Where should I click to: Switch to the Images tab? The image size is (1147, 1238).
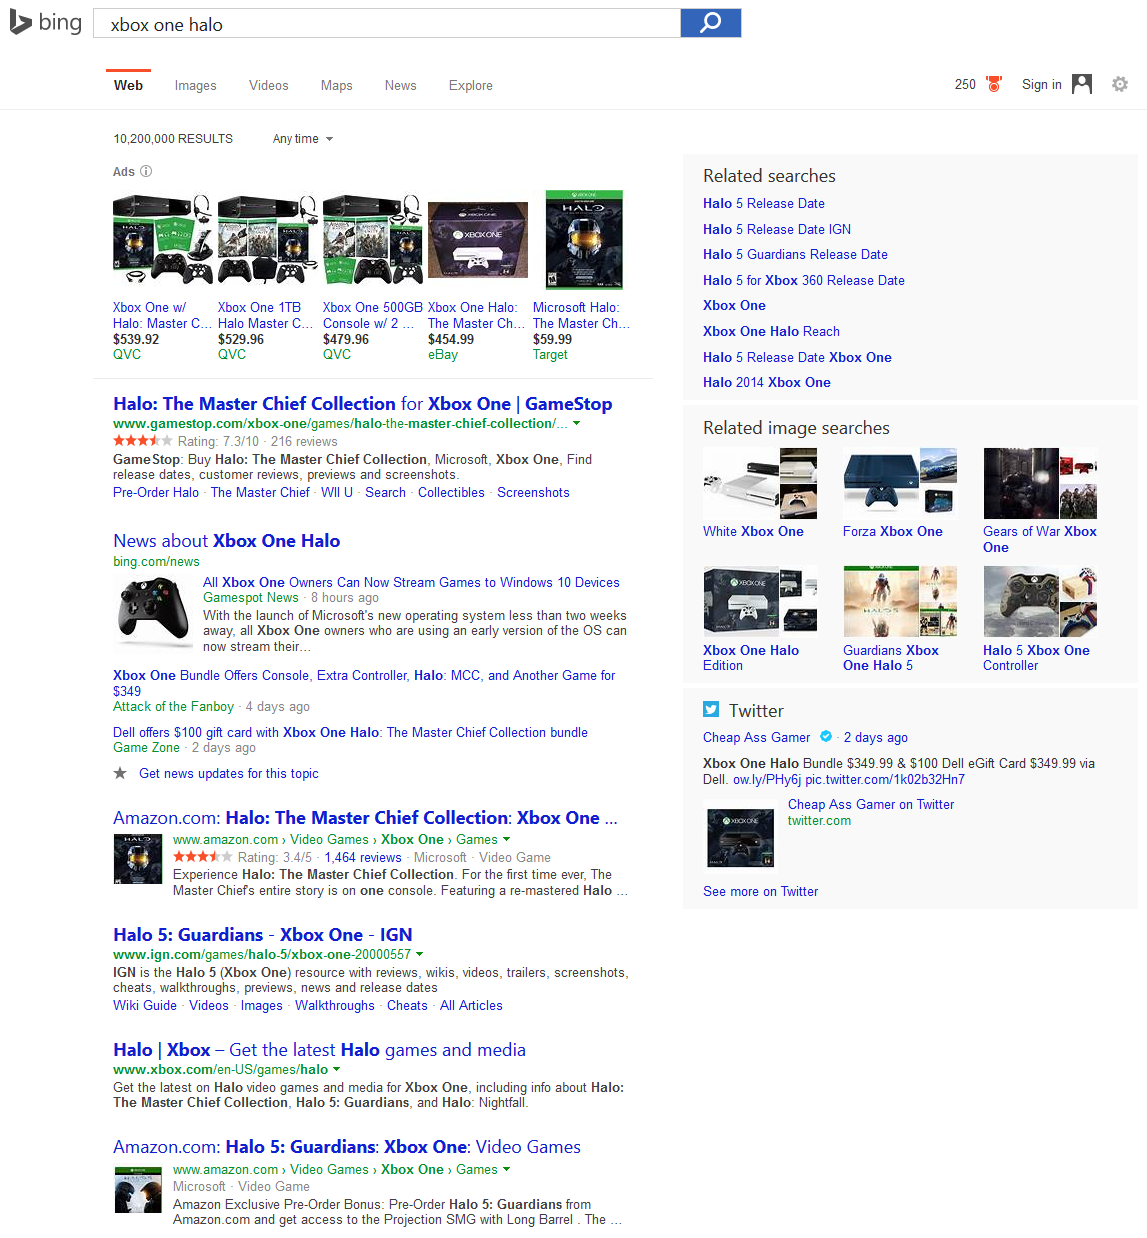point(195,85)
